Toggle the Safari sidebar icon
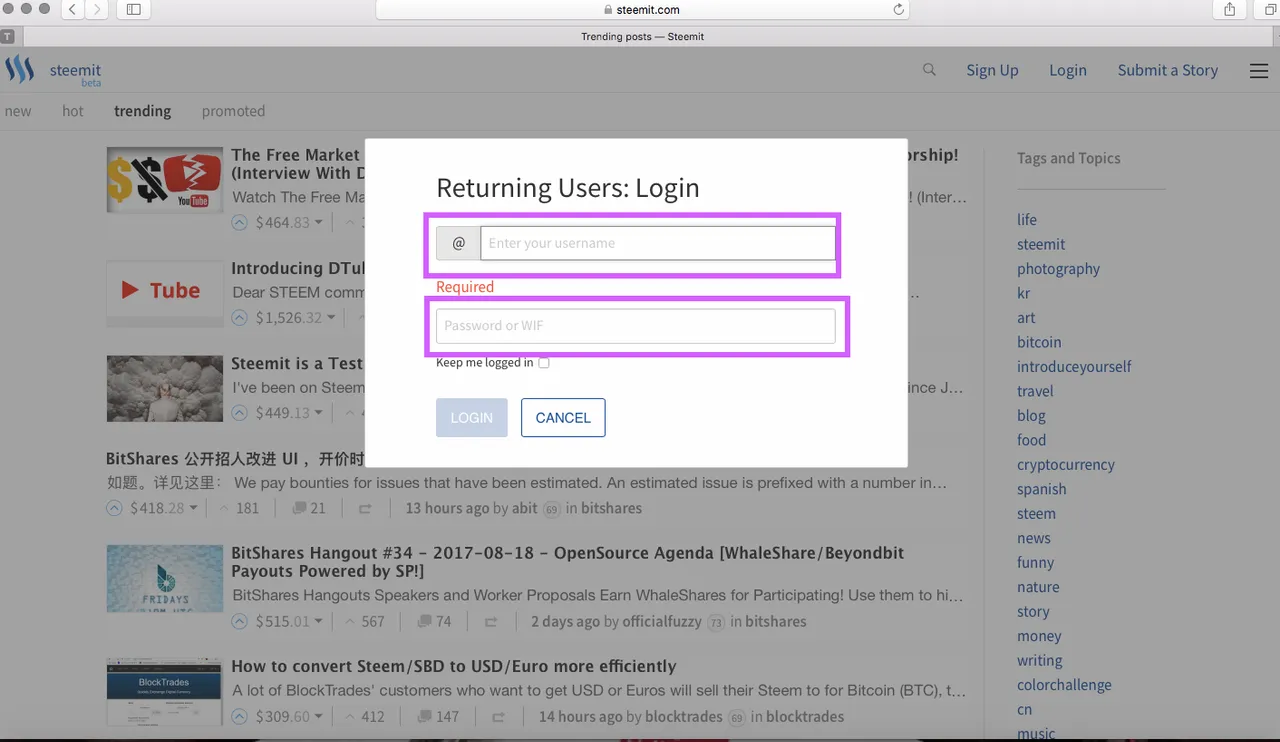Image resolution: width=1280 pixels, height=742 pixels. [x=133, y=9]
